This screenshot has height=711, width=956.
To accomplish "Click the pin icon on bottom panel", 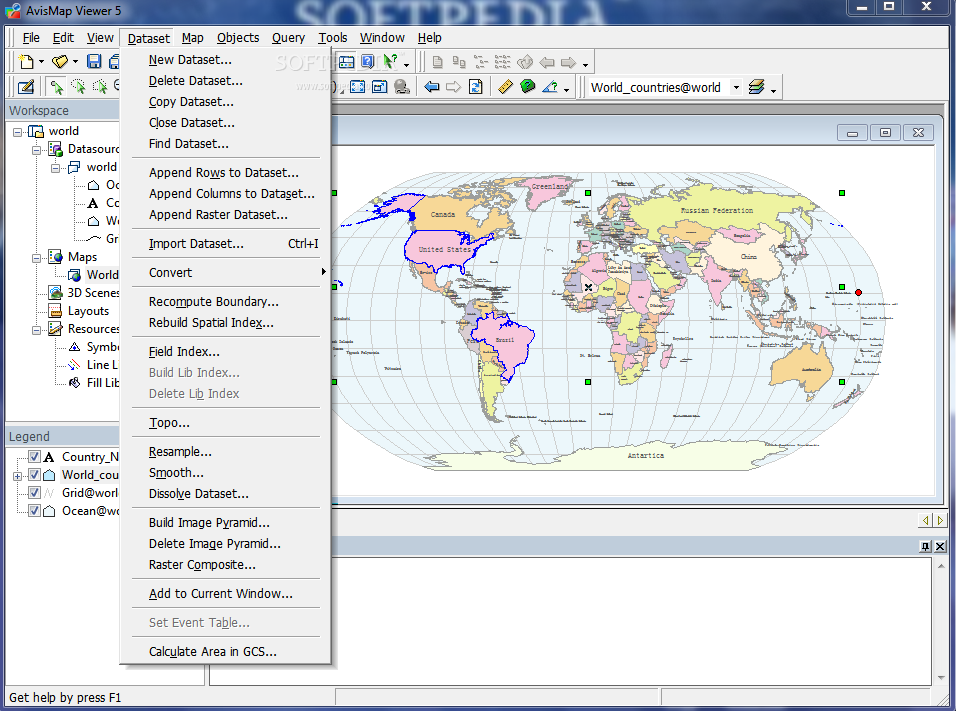I will tap(926, 546).
